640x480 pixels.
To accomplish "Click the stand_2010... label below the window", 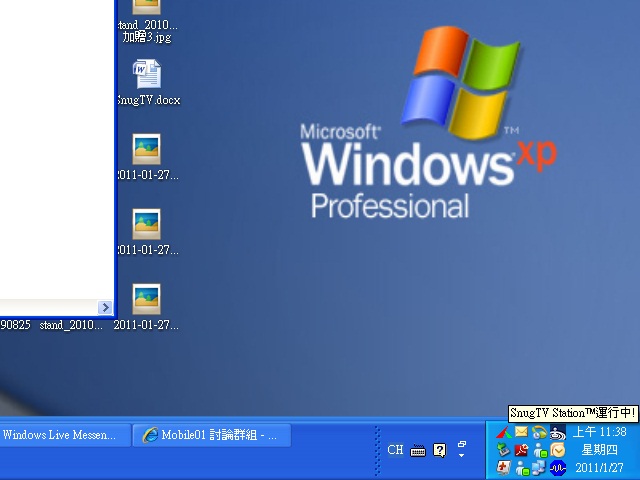I will coord(71,325).
